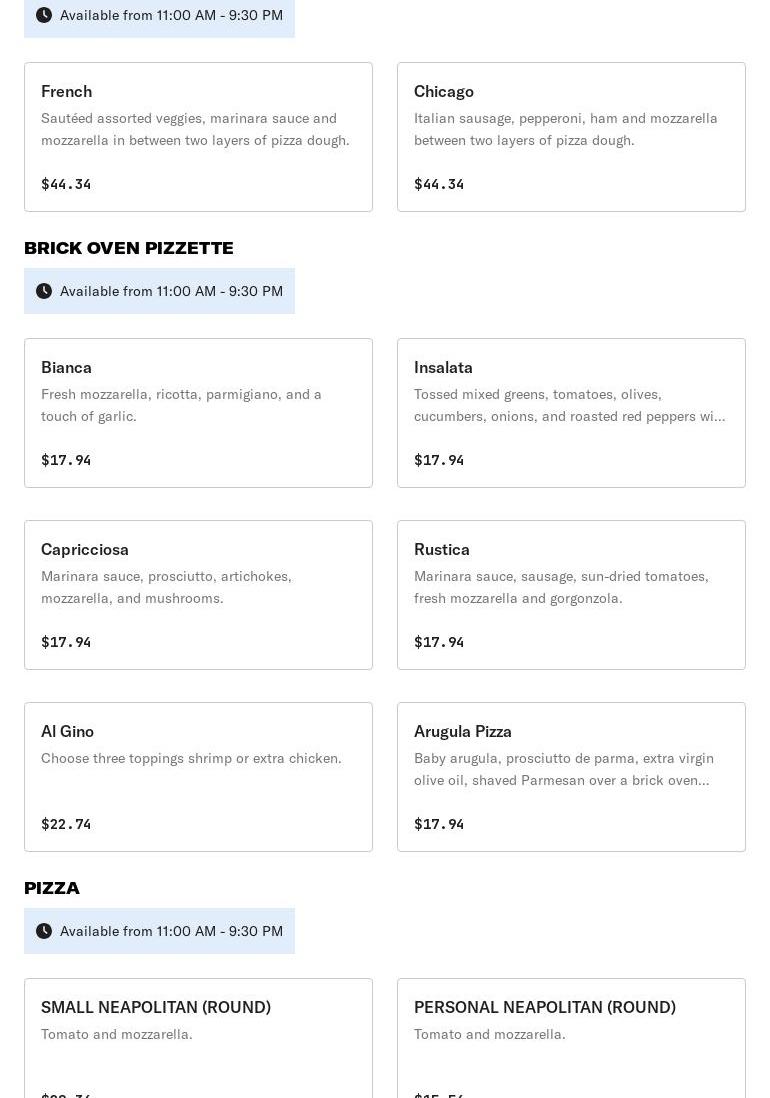
Task: Choose the Bianca pizzette
Action: (x=198, y=413)
